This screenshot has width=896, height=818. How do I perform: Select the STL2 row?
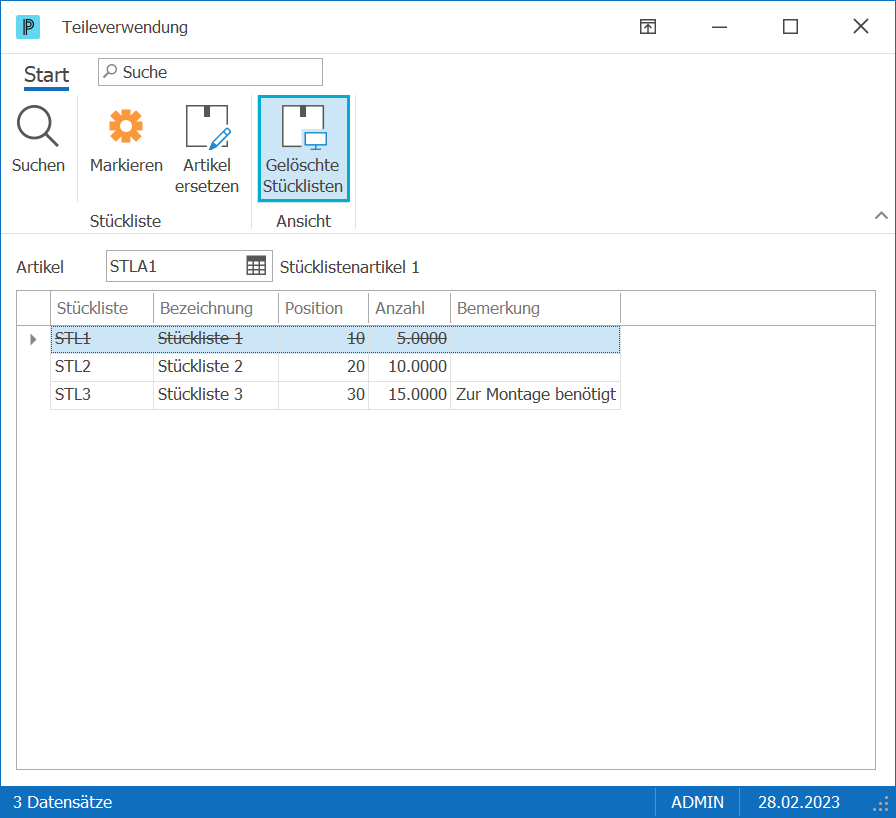point(335,367)
